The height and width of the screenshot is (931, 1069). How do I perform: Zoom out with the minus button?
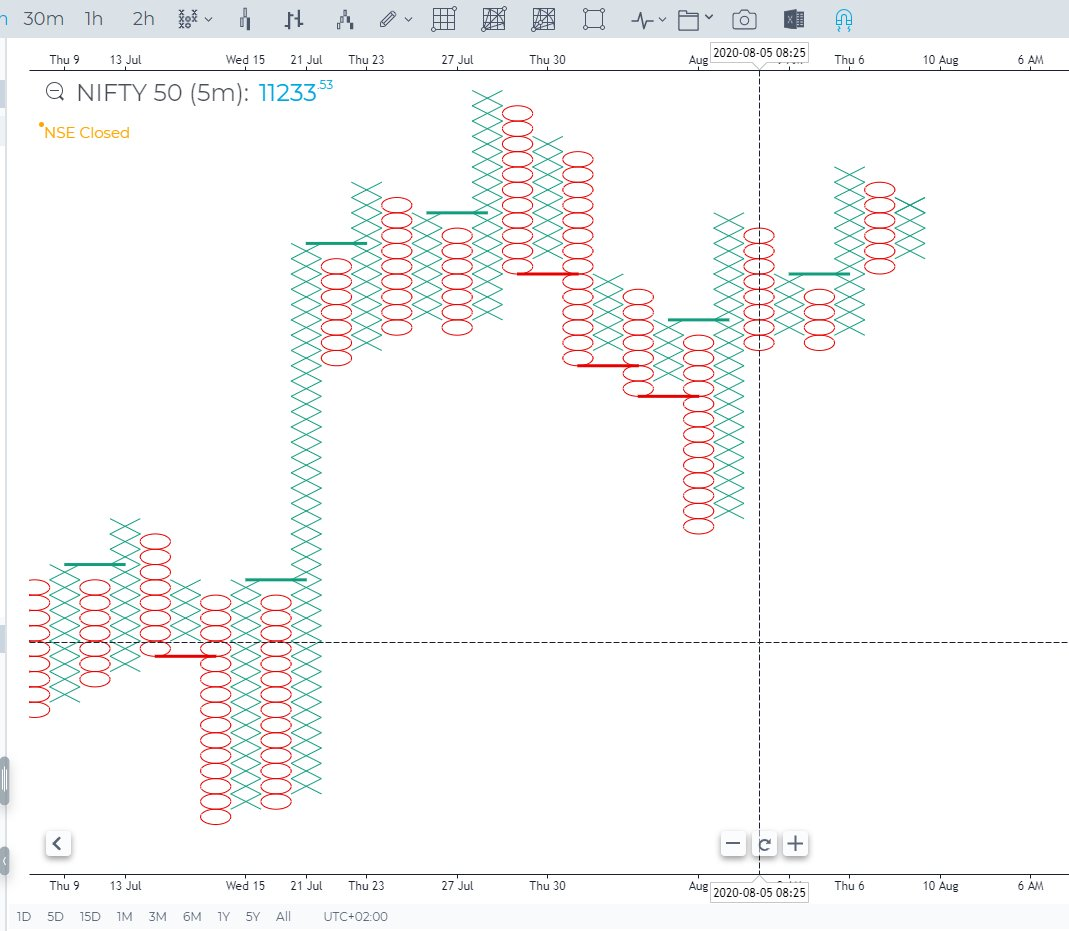[733, 844]
